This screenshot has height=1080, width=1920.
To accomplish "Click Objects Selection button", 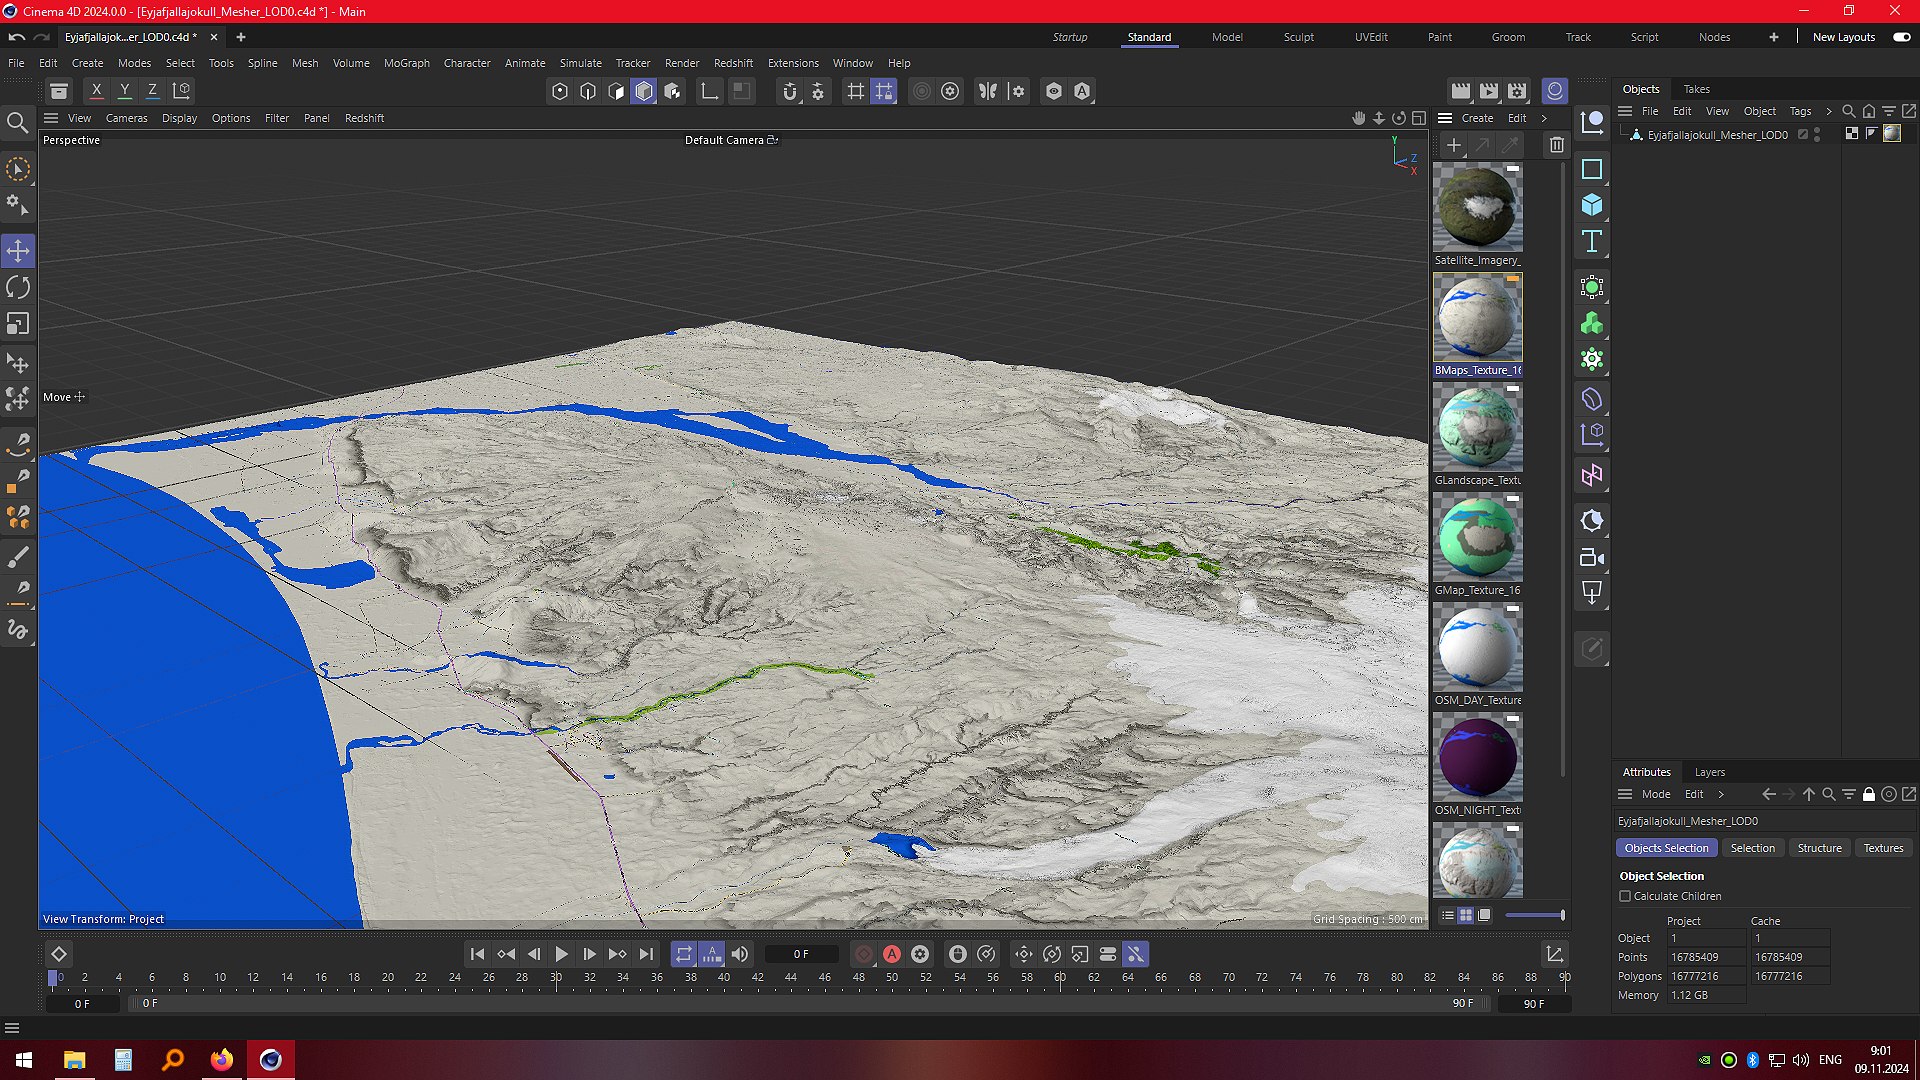I will coord(1666,848).
